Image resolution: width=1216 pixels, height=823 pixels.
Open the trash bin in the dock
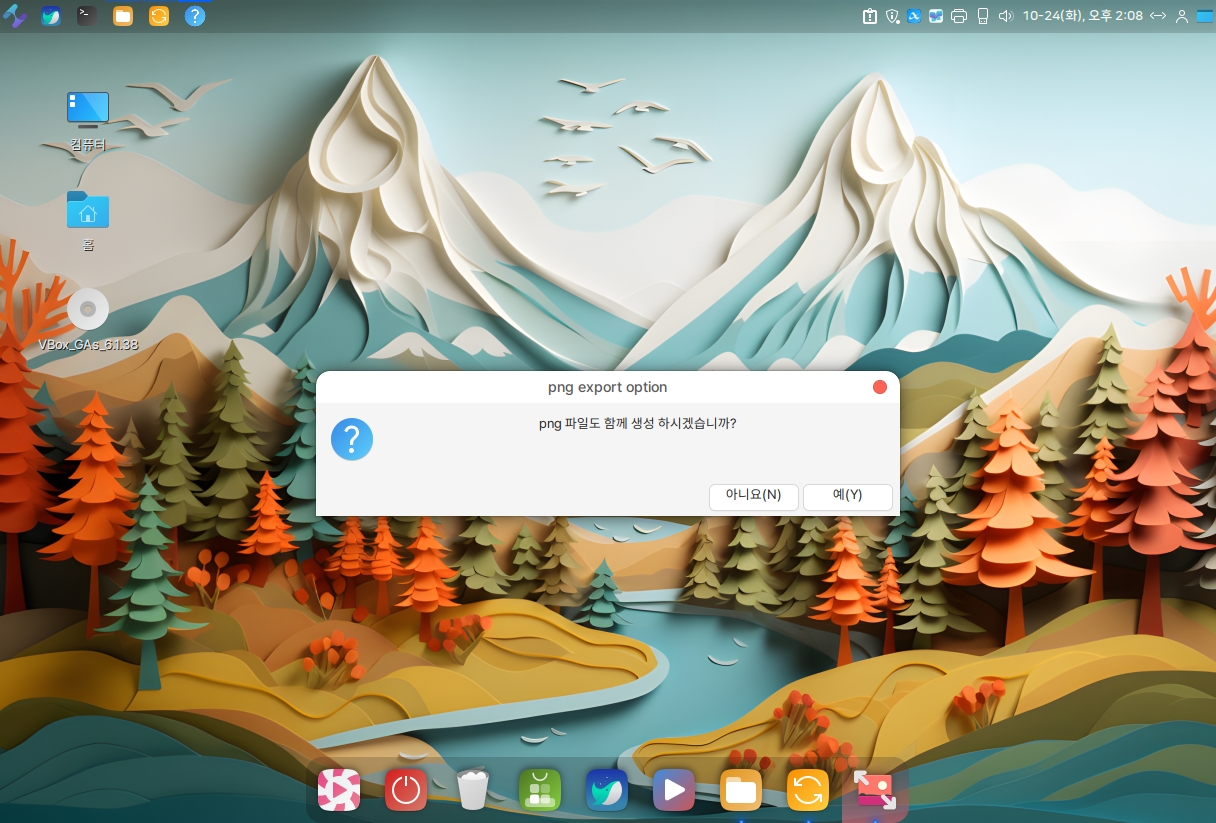(x=472, y=791)
